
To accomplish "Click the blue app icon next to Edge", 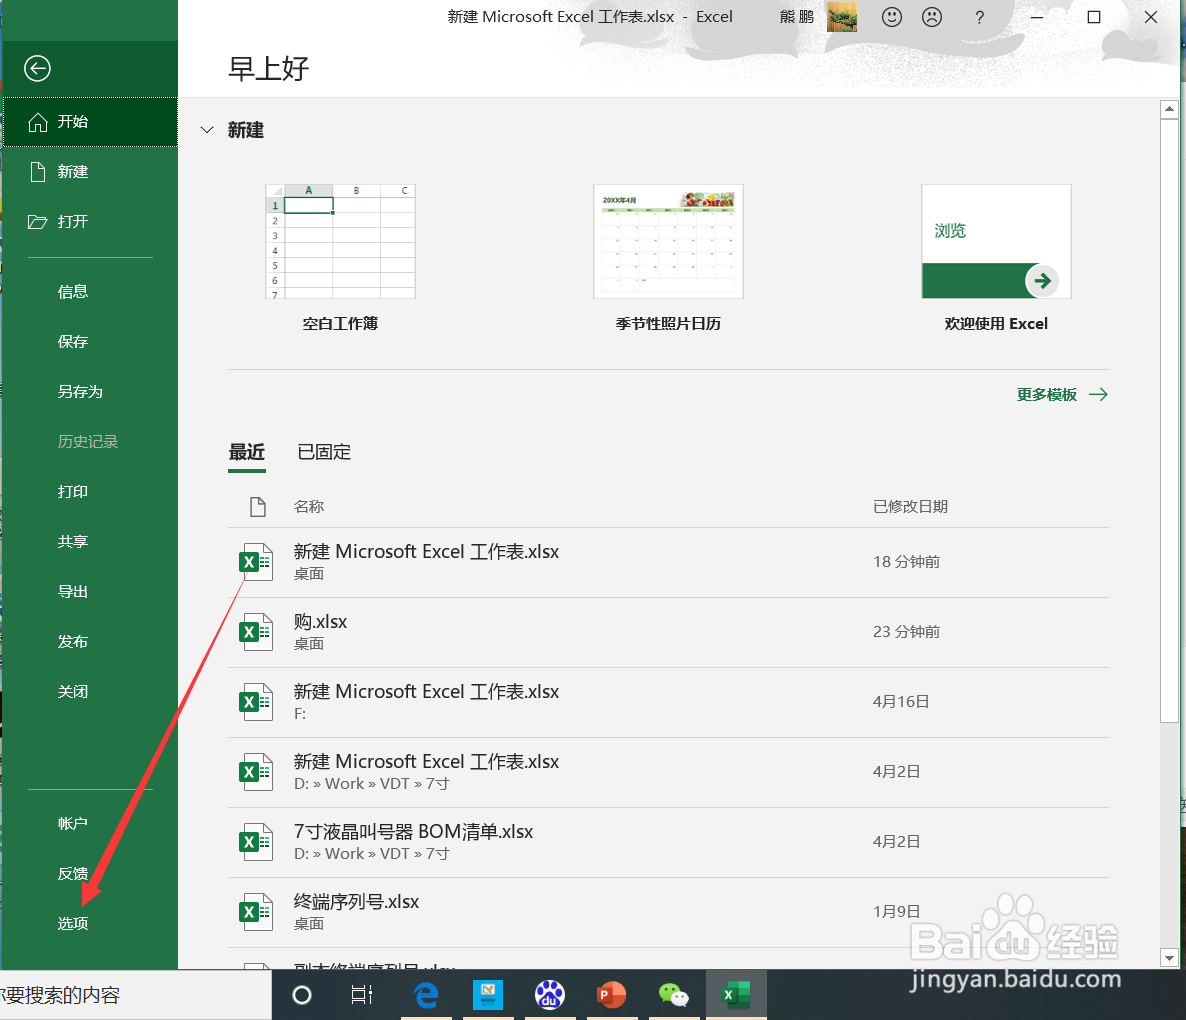I will pyautogui.click(x=488, y=995).
